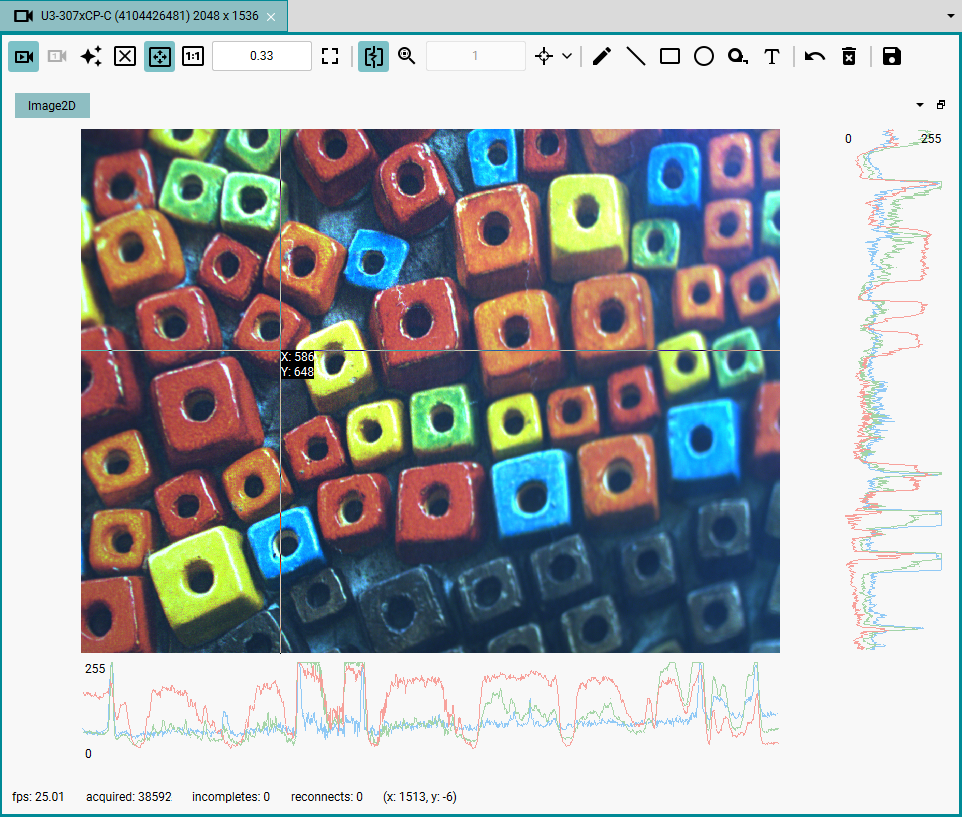962x817 pixels.
Task: Select the circle drawing tool
Action: [704, 56]
